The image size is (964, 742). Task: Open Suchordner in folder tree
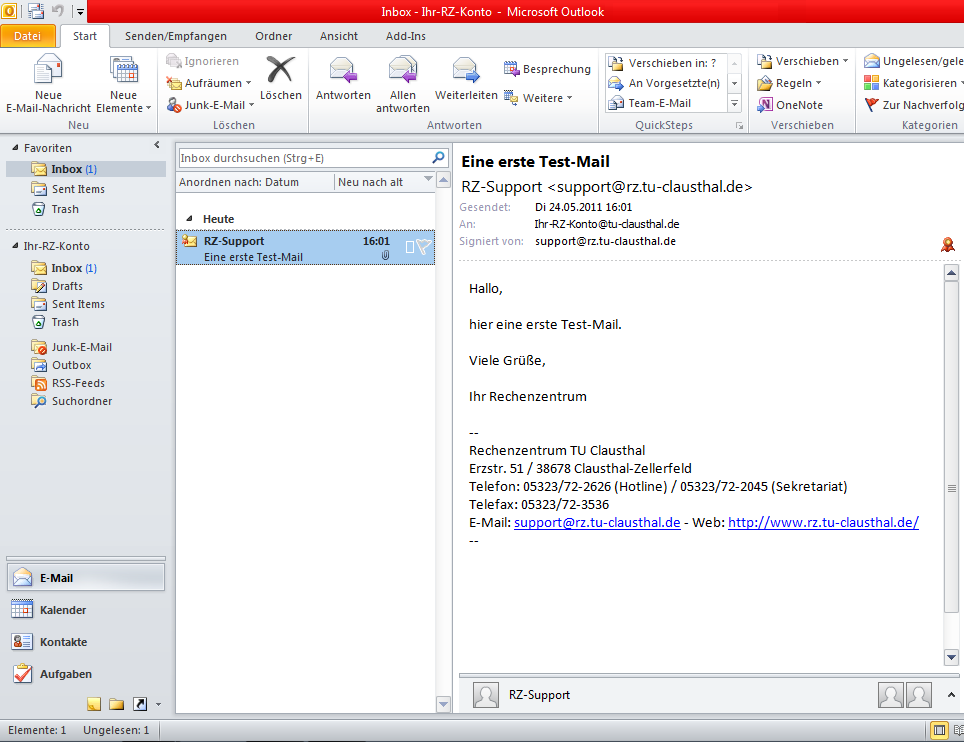tap(82, 401)
